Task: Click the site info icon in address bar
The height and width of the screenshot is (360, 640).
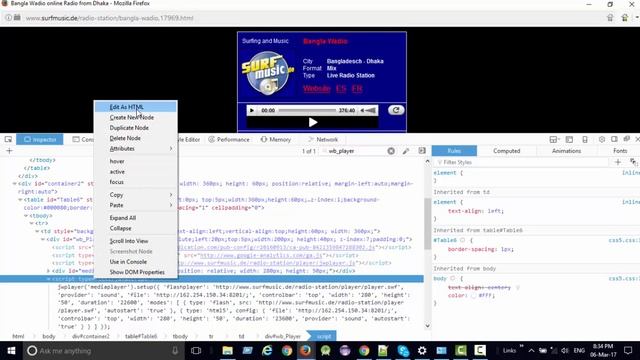Action: [x=8, y=18]
